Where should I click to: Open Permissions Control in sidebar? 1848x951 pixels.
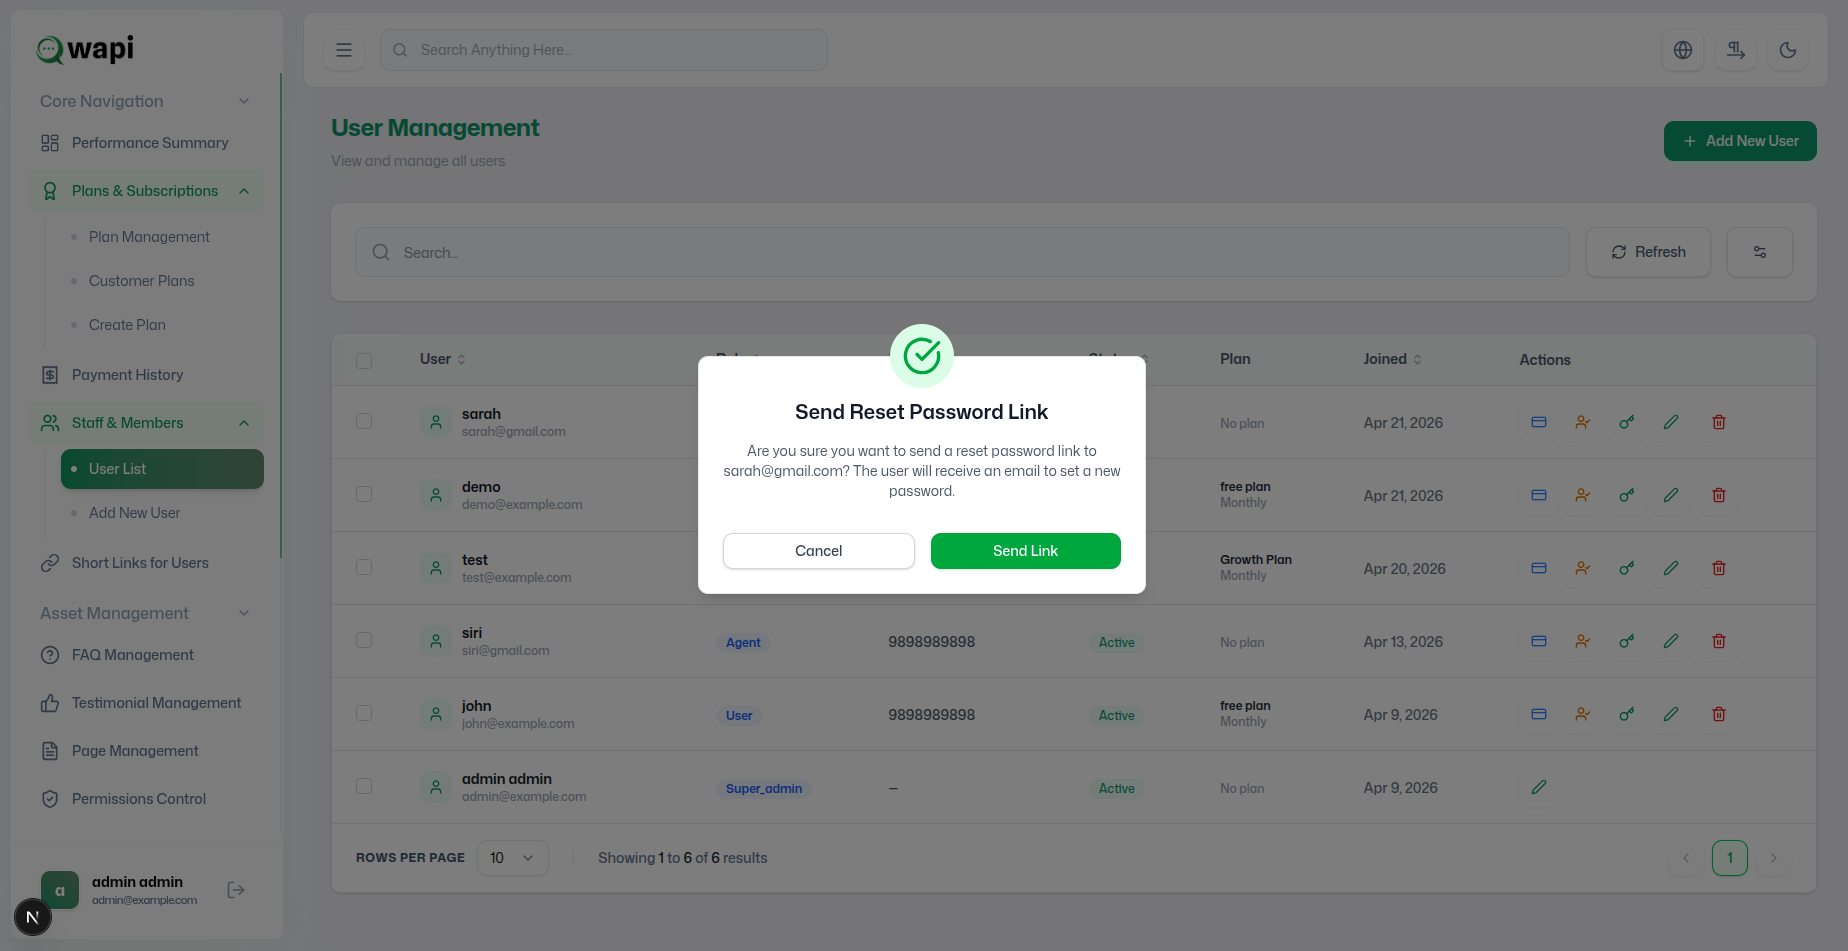(145, 799)
